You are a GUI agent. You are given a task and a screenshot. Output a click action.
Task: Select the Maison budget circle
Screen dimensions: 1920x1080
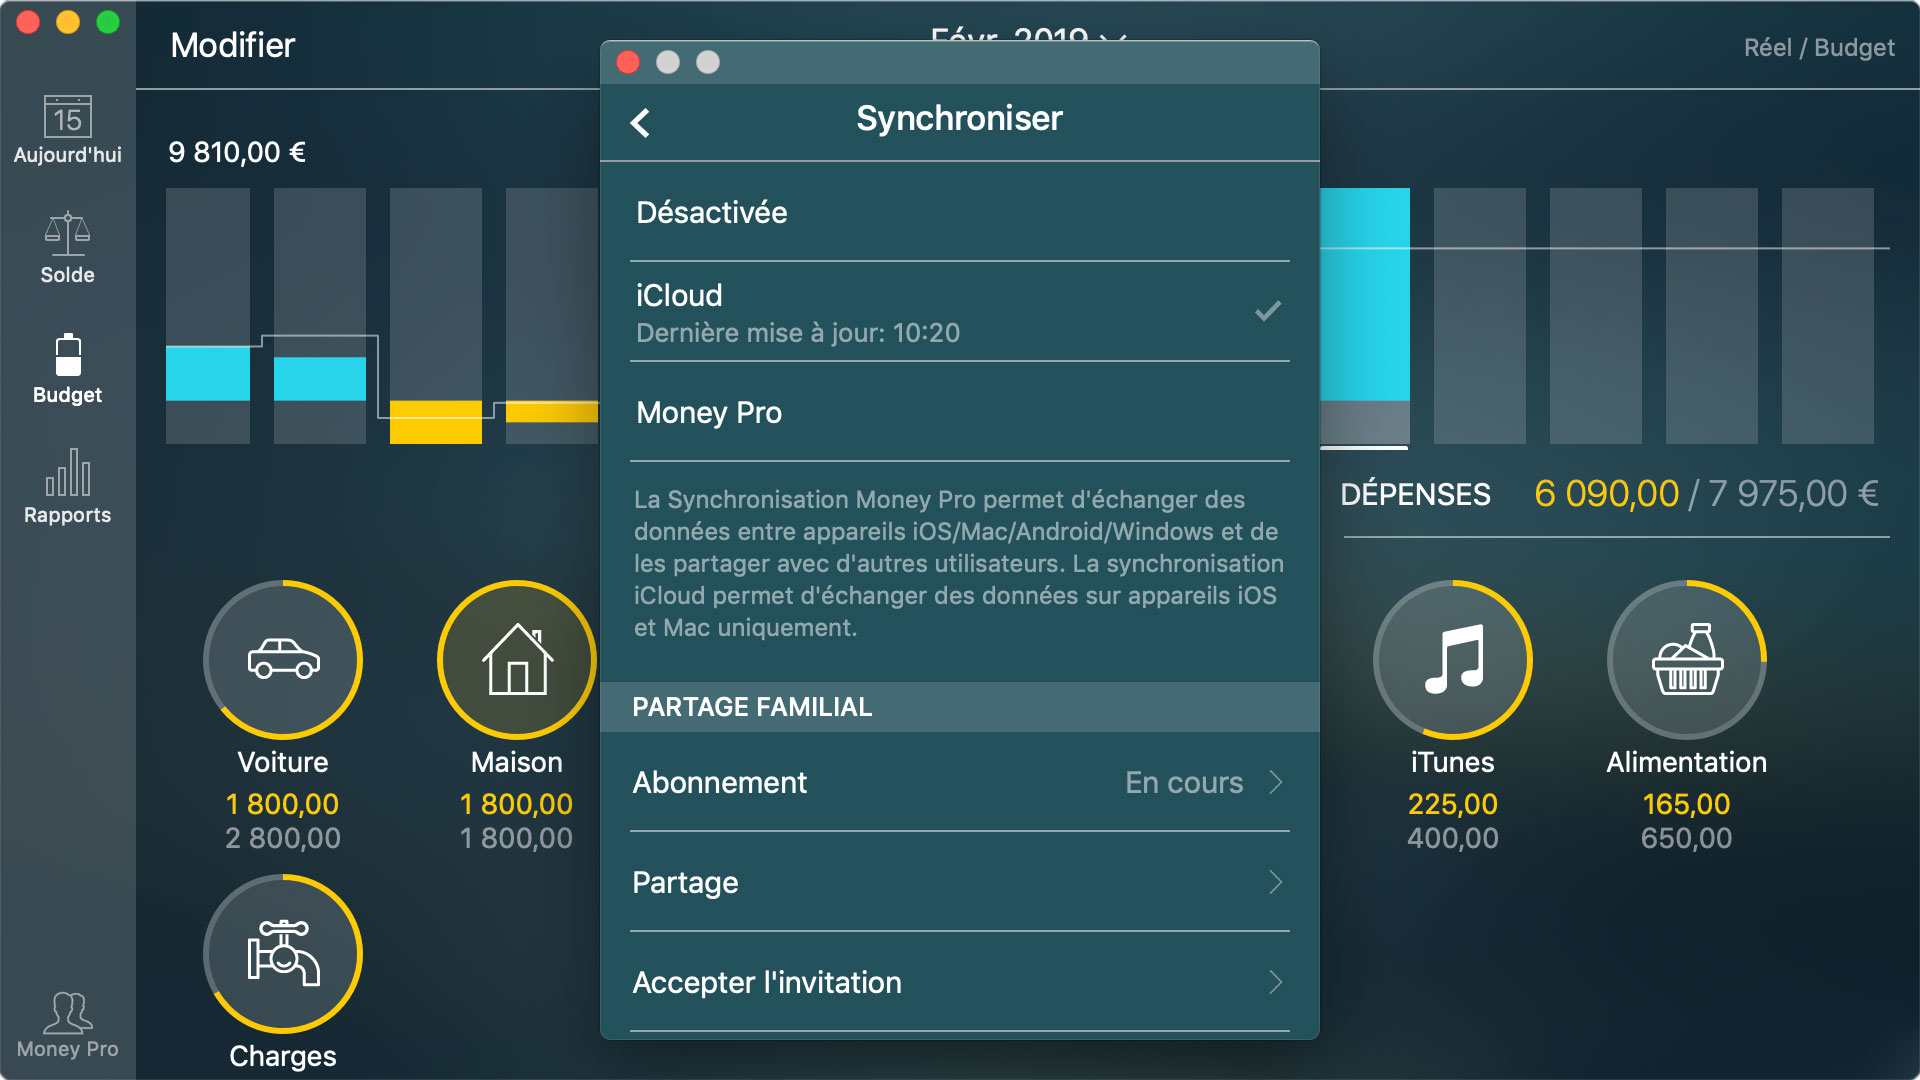[515, 660]
